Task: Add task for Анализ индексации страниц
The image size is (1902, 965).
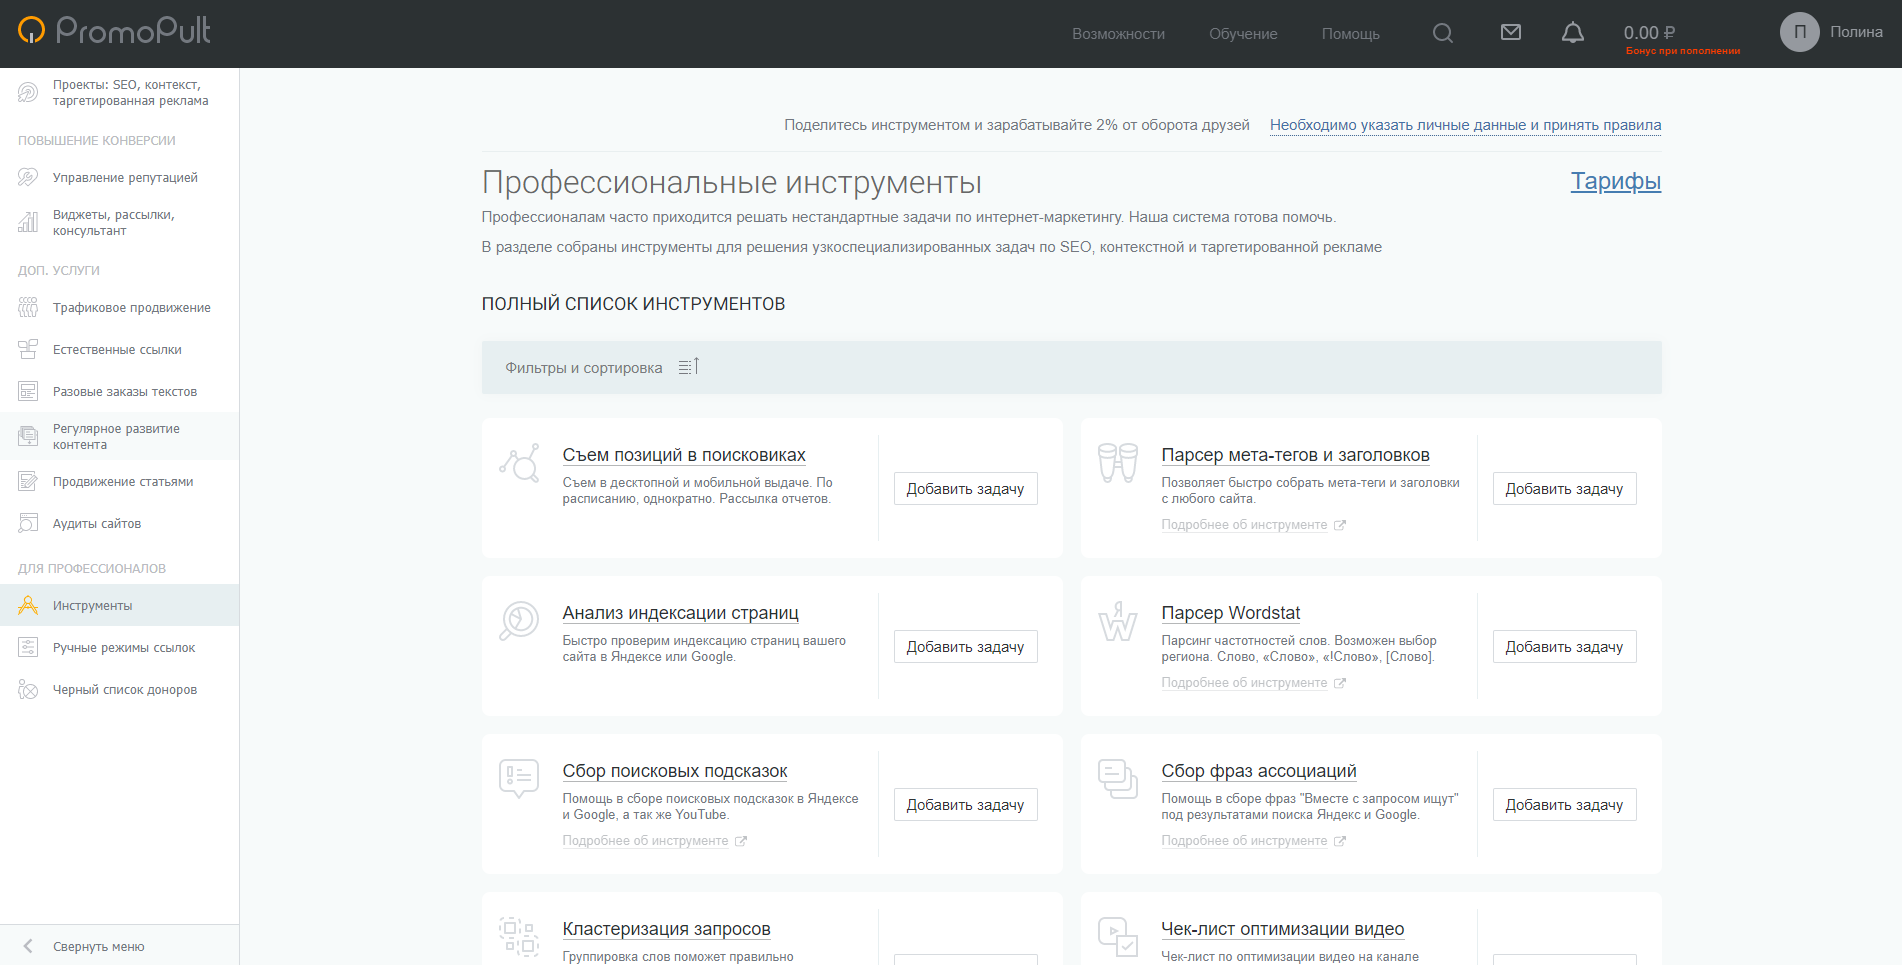Action: [x=965, y=647]
